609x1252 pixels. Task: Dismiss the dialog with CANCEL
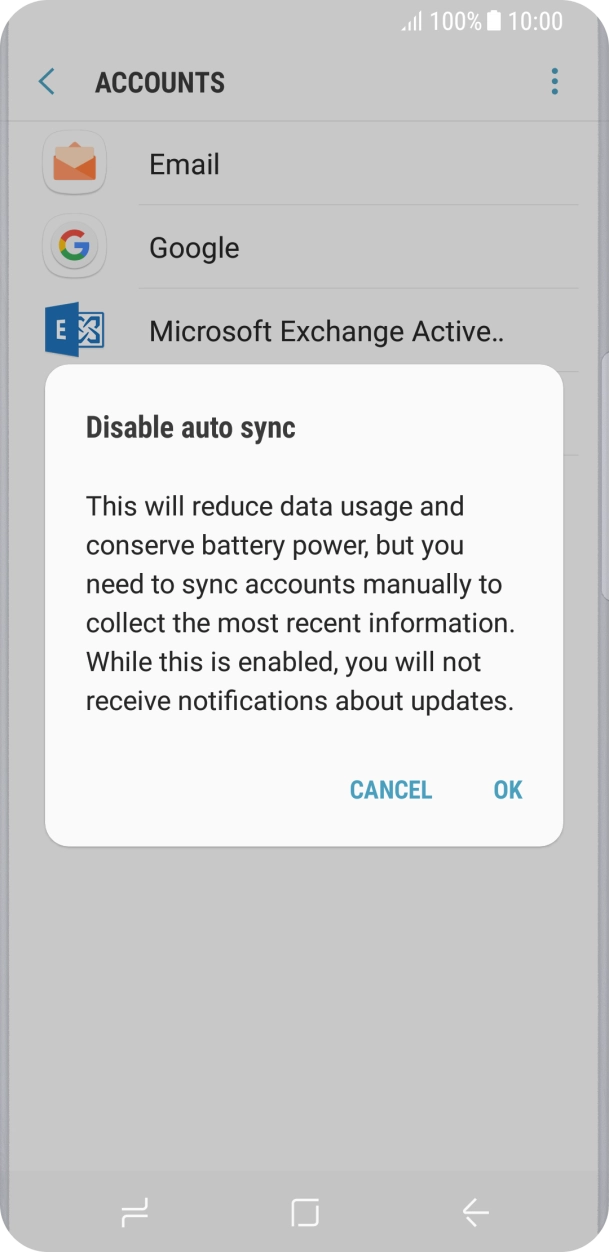pyautogui.click(x=390, y=790)
